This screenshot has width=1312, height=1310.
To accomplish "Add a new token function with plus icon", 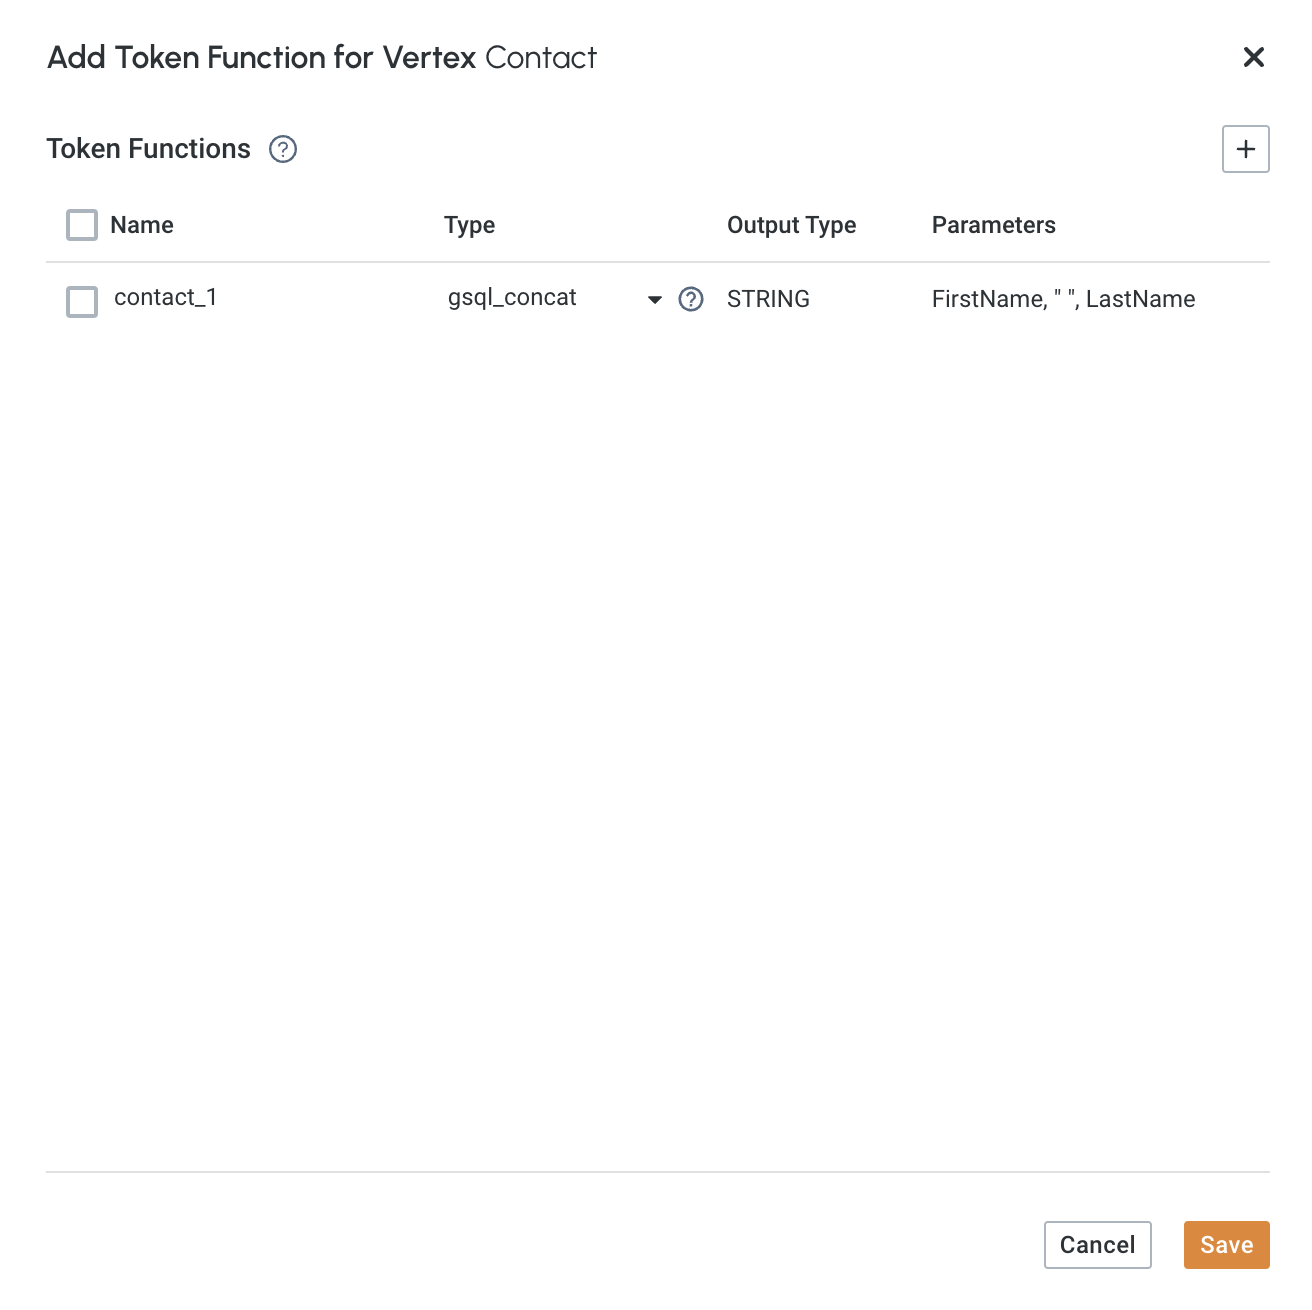I will [x=1245, y=149].
